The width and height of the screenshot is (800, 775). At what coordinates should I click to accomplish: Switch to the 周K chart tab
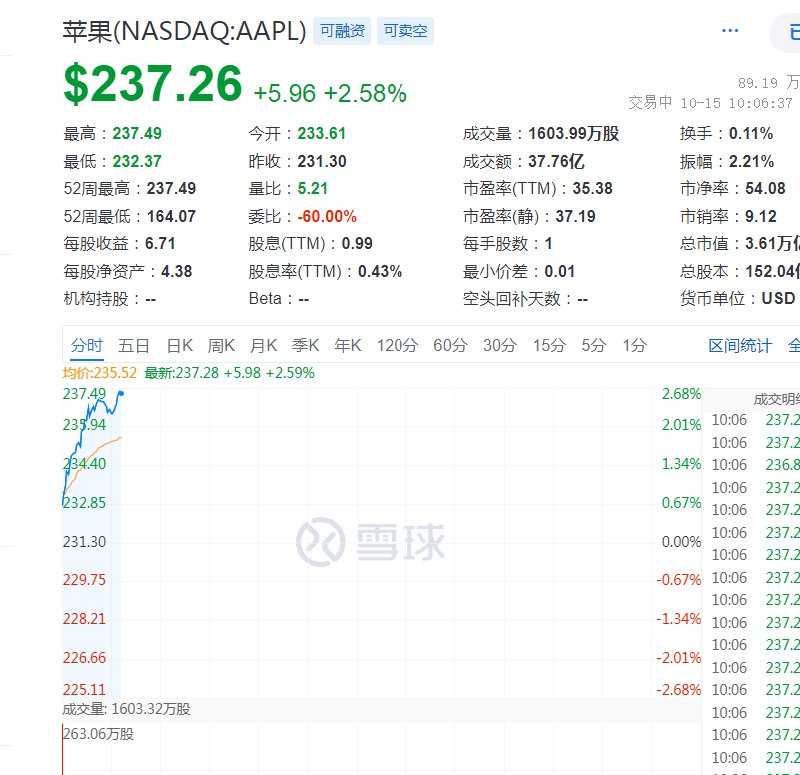(x=221, y=345)
